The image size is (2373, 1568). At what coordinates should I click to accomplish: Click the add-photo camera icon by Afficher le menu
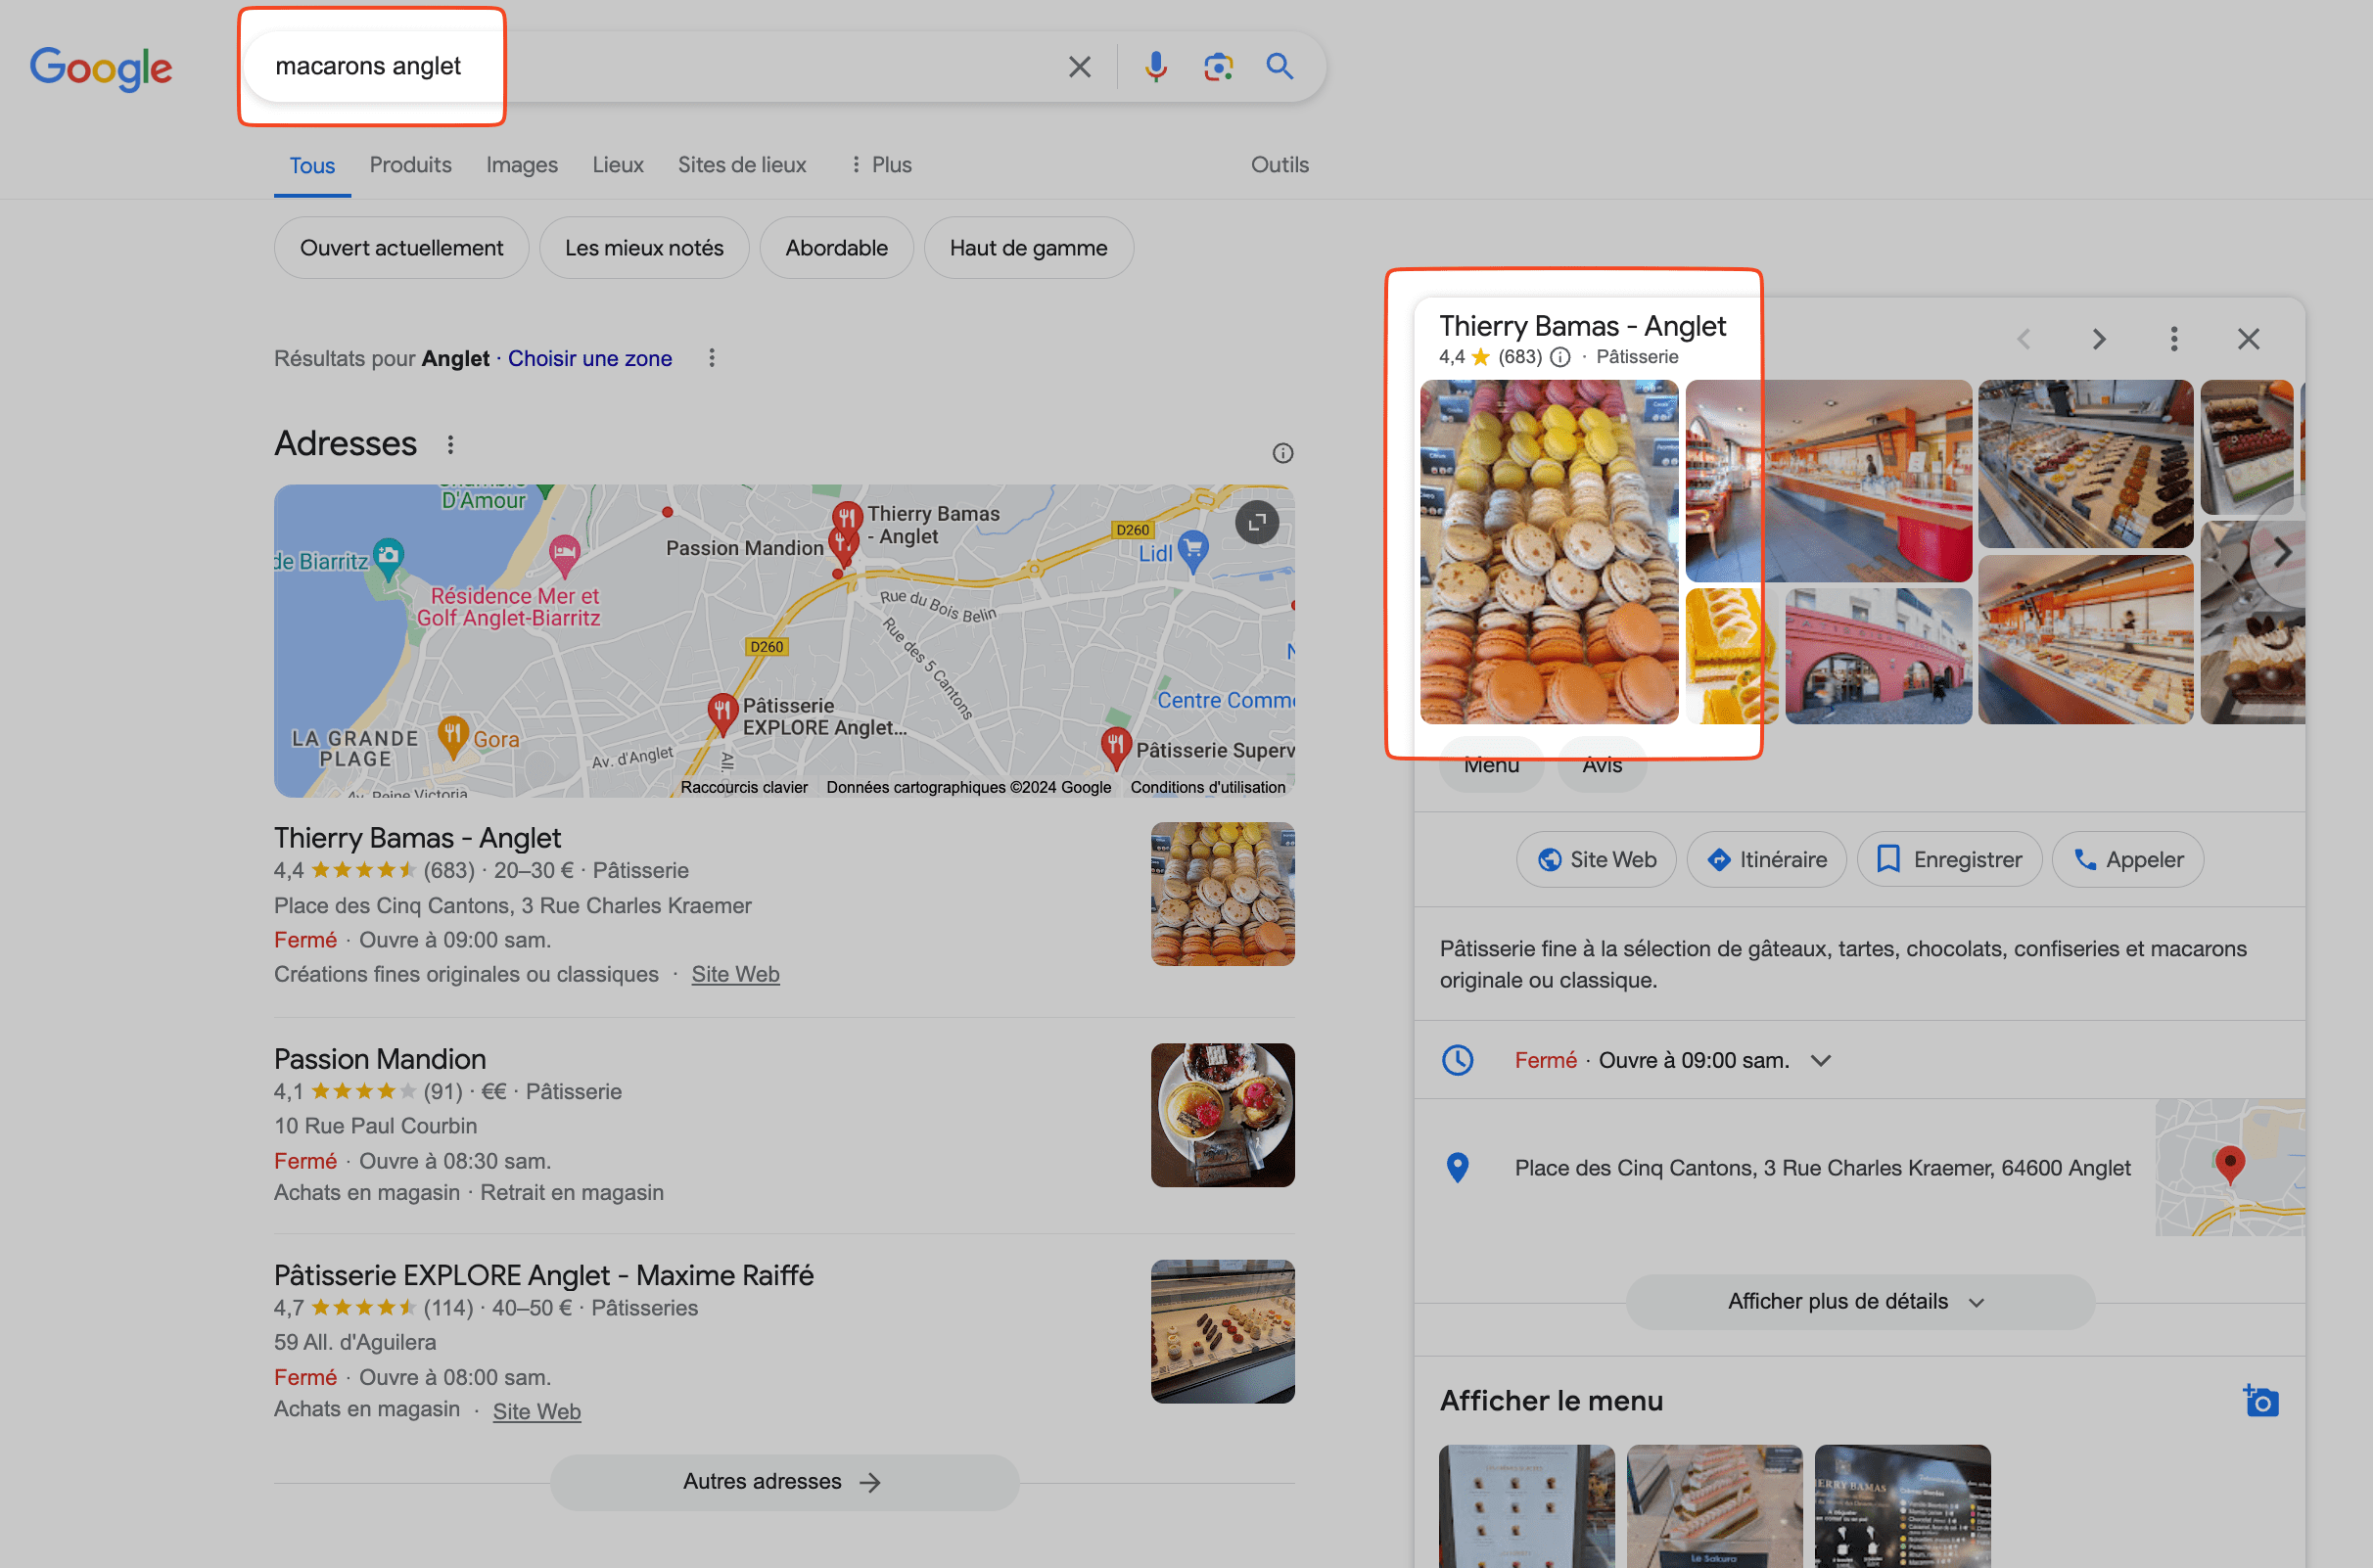tap(2260, 1400)
